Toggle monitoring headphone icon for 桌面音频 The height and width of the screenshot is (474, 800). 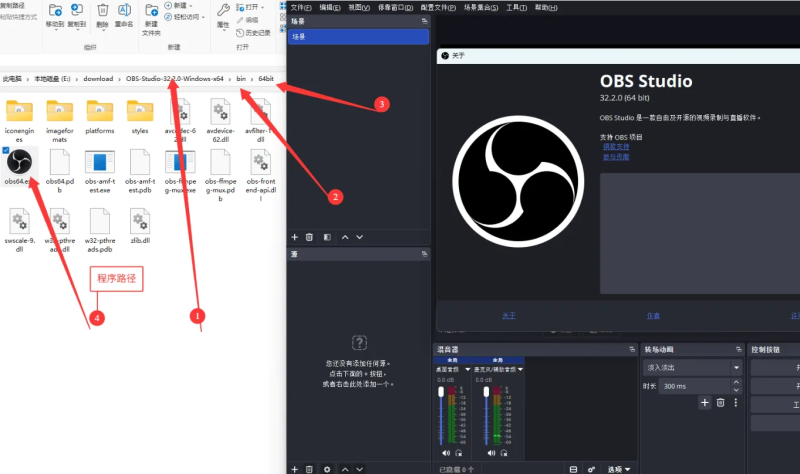point(459,453)
